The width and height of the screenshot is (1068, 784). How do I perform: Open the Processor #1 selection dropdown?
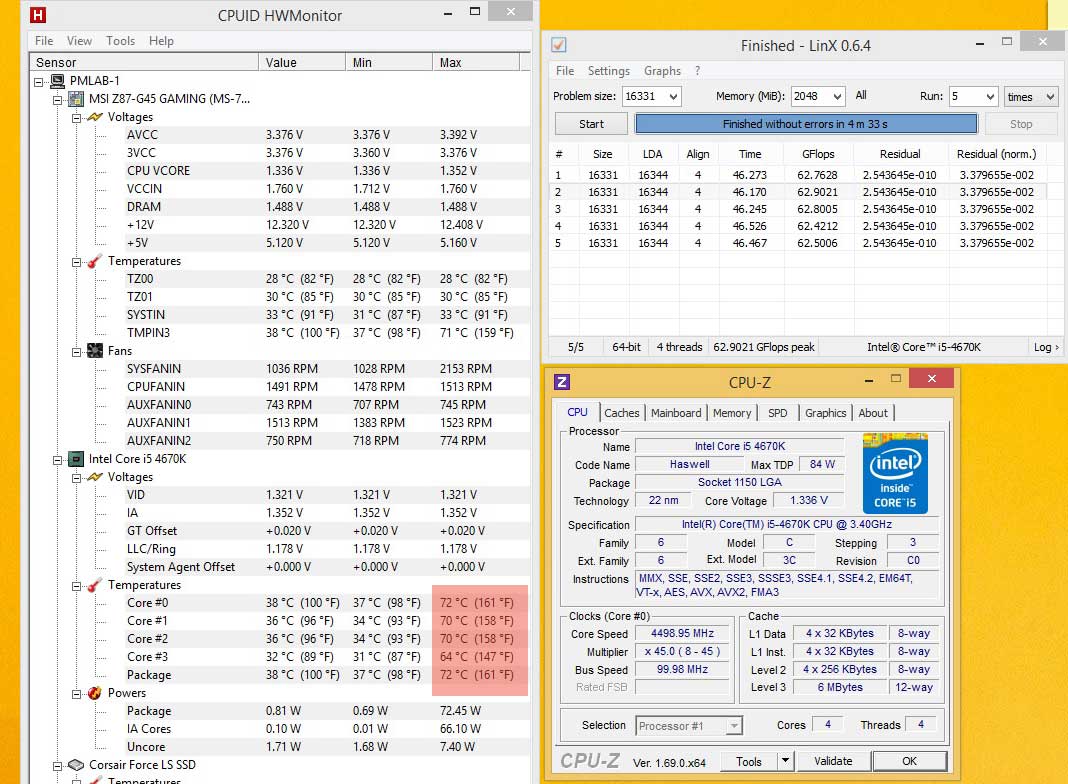point(734,726)
